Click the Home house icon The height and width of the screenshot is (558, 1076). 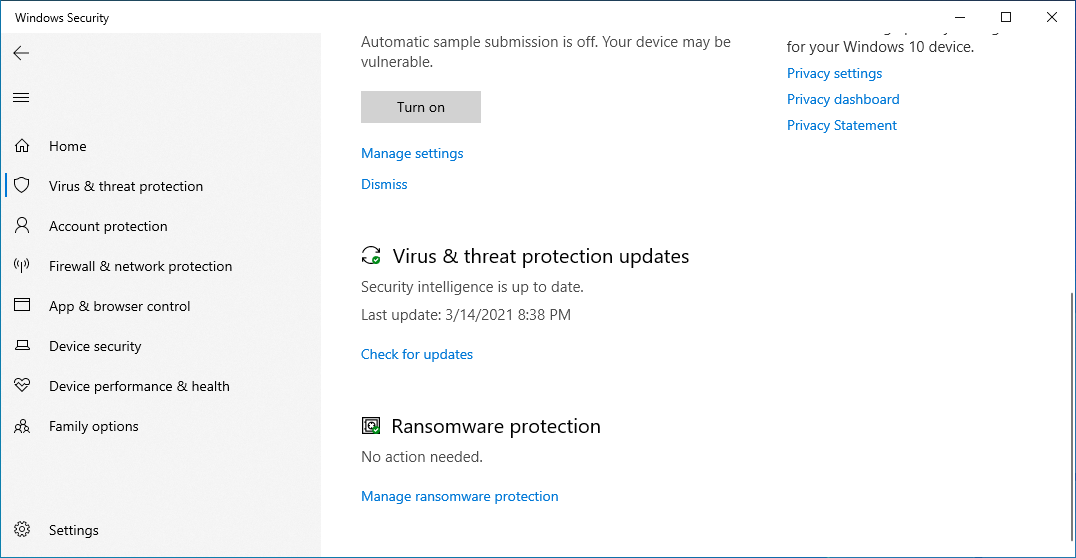22,146
